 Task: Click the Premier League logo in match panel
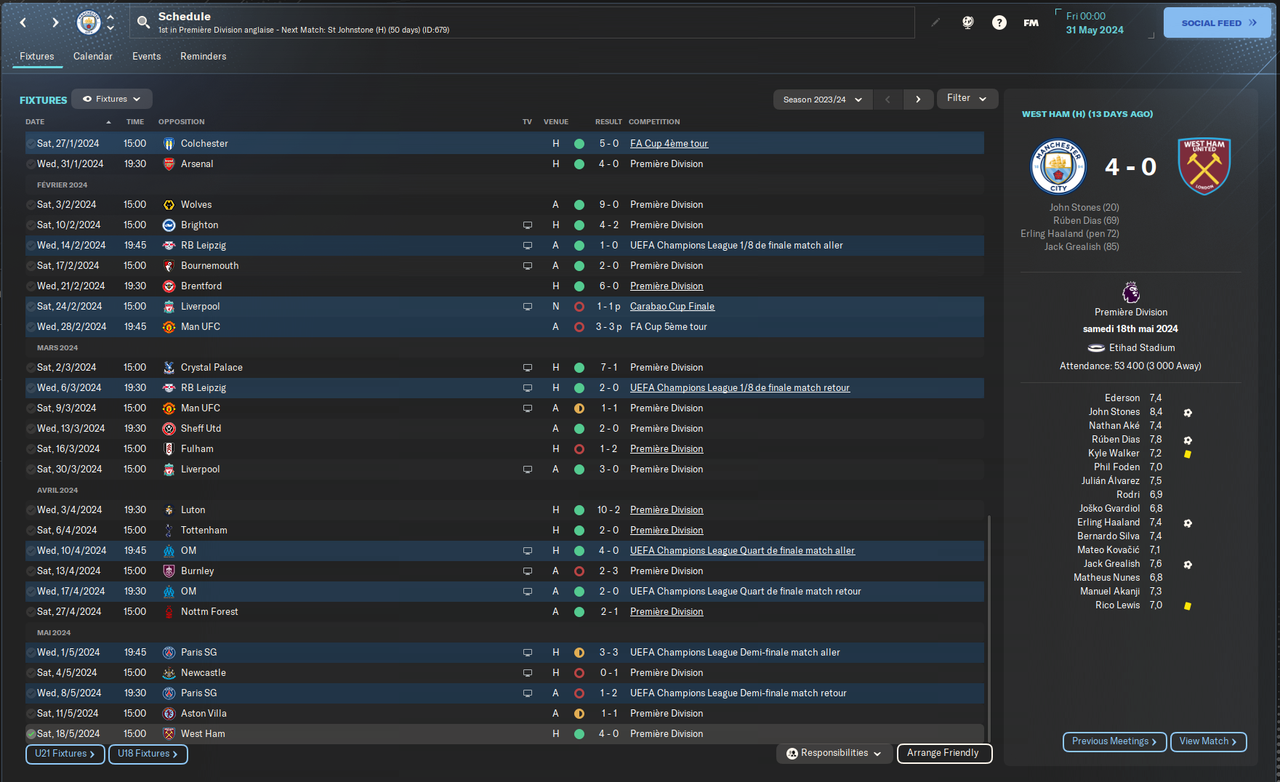coord(1130,294)
